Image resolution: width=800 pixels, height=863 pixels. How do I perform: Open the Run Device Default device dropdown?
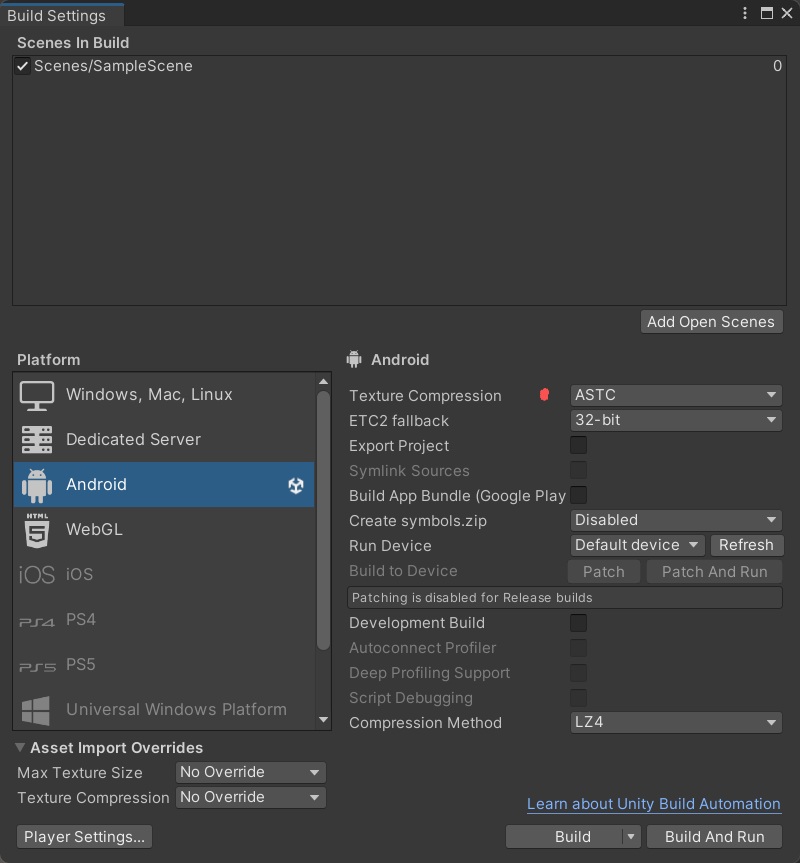click(638, 545)
